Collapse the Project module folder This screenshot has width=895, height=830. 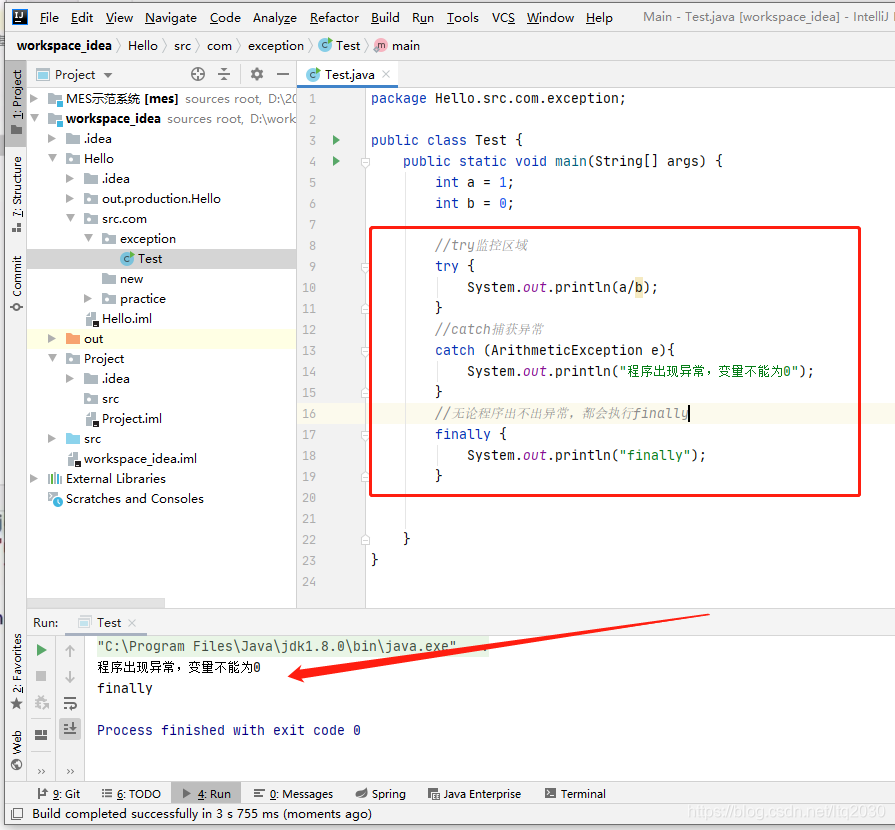point(52,358)
